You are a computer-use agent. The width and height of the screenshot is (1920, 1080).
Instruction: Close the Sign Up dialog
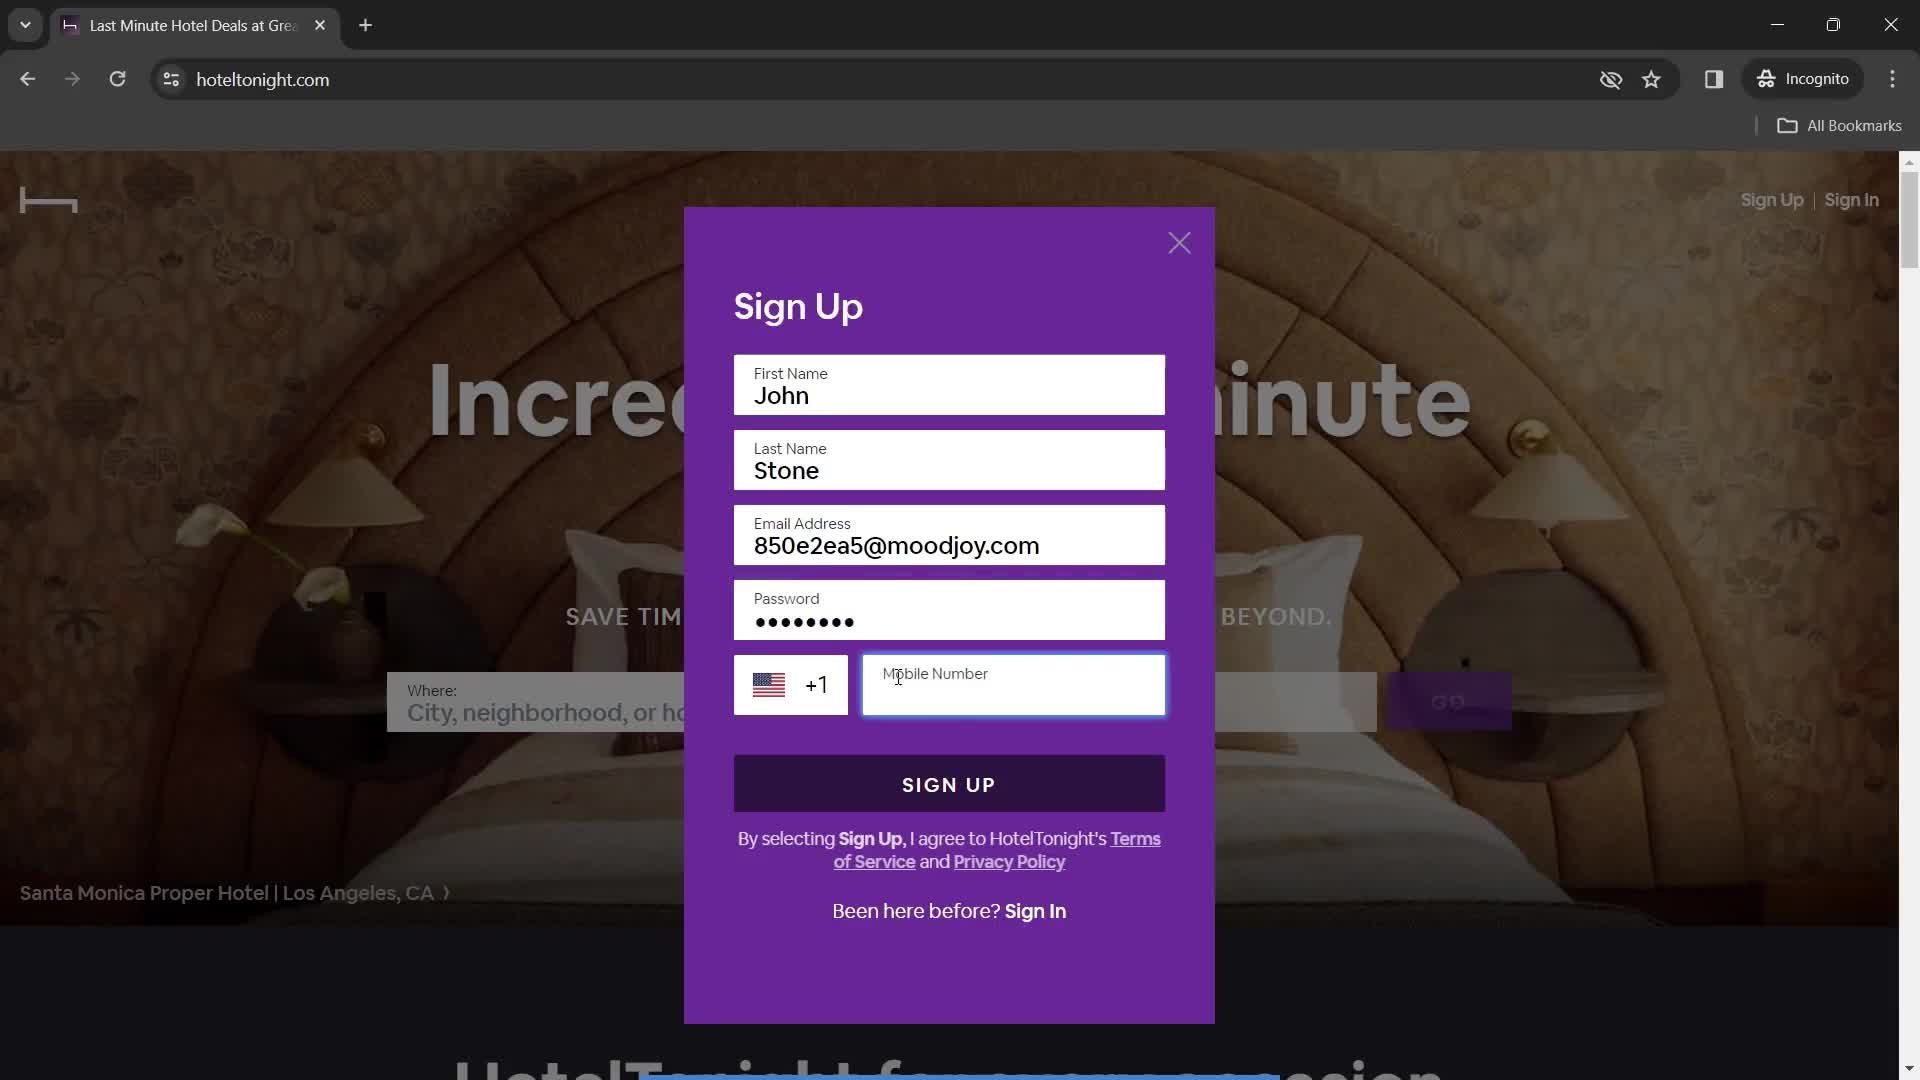coord(1179,243)
